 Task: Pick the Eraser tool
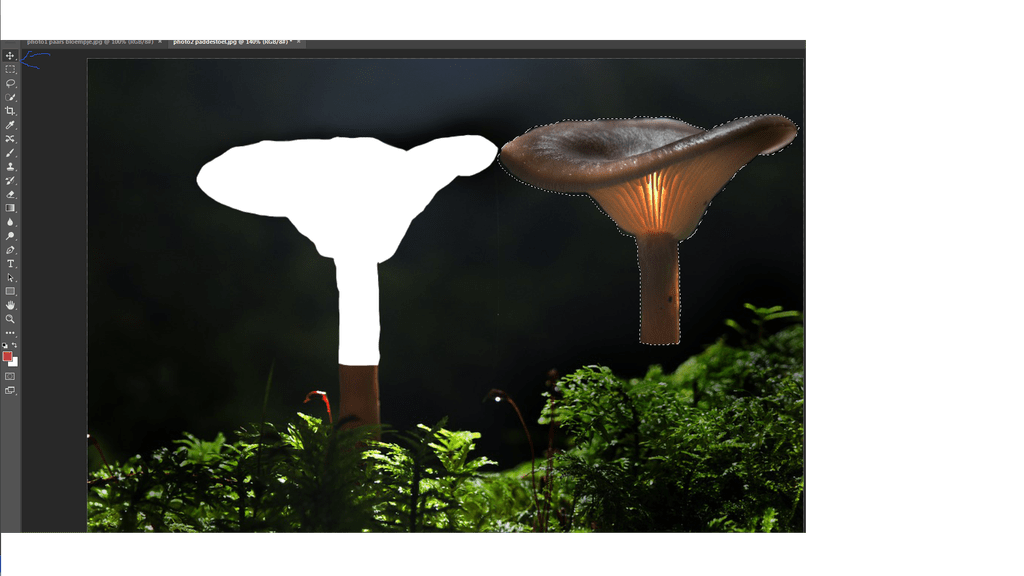pyautogui.click(x=10, y=194)
